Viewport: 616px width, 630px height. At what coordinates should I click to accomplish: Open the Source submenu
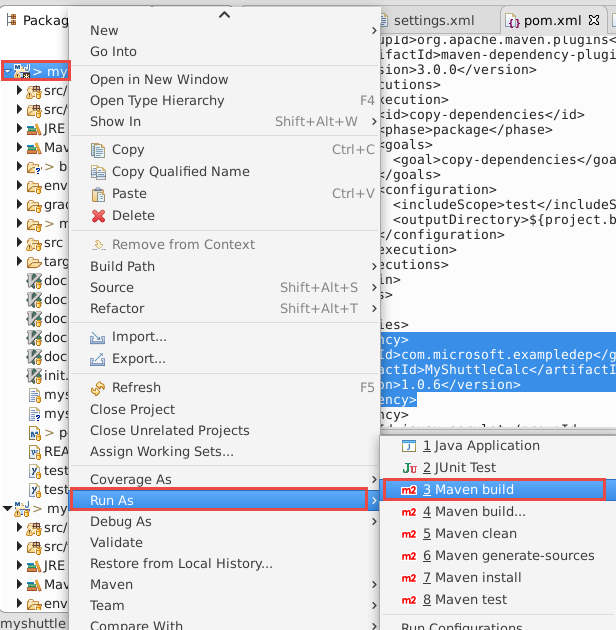click(x=225, y=287)
